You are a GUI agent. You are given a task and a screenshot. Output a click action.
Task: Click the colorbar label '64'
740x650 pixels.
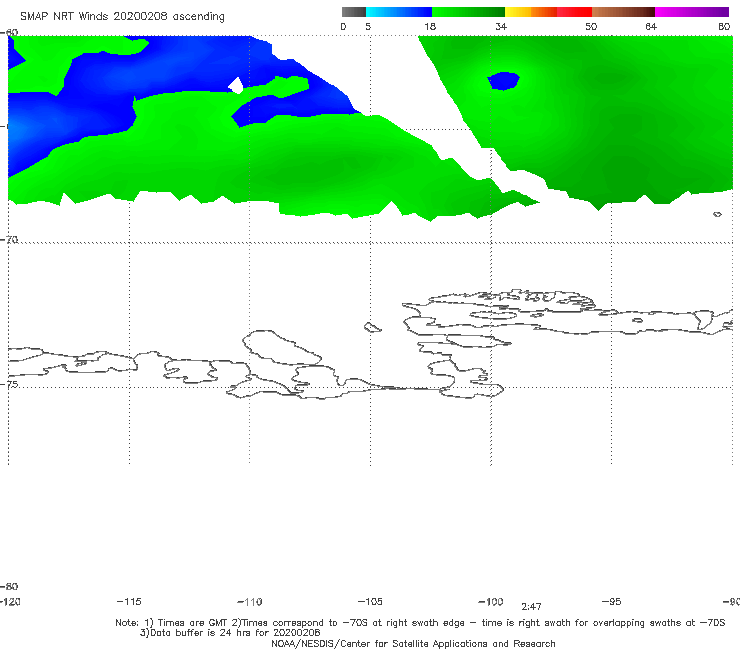tap(651, 26)
